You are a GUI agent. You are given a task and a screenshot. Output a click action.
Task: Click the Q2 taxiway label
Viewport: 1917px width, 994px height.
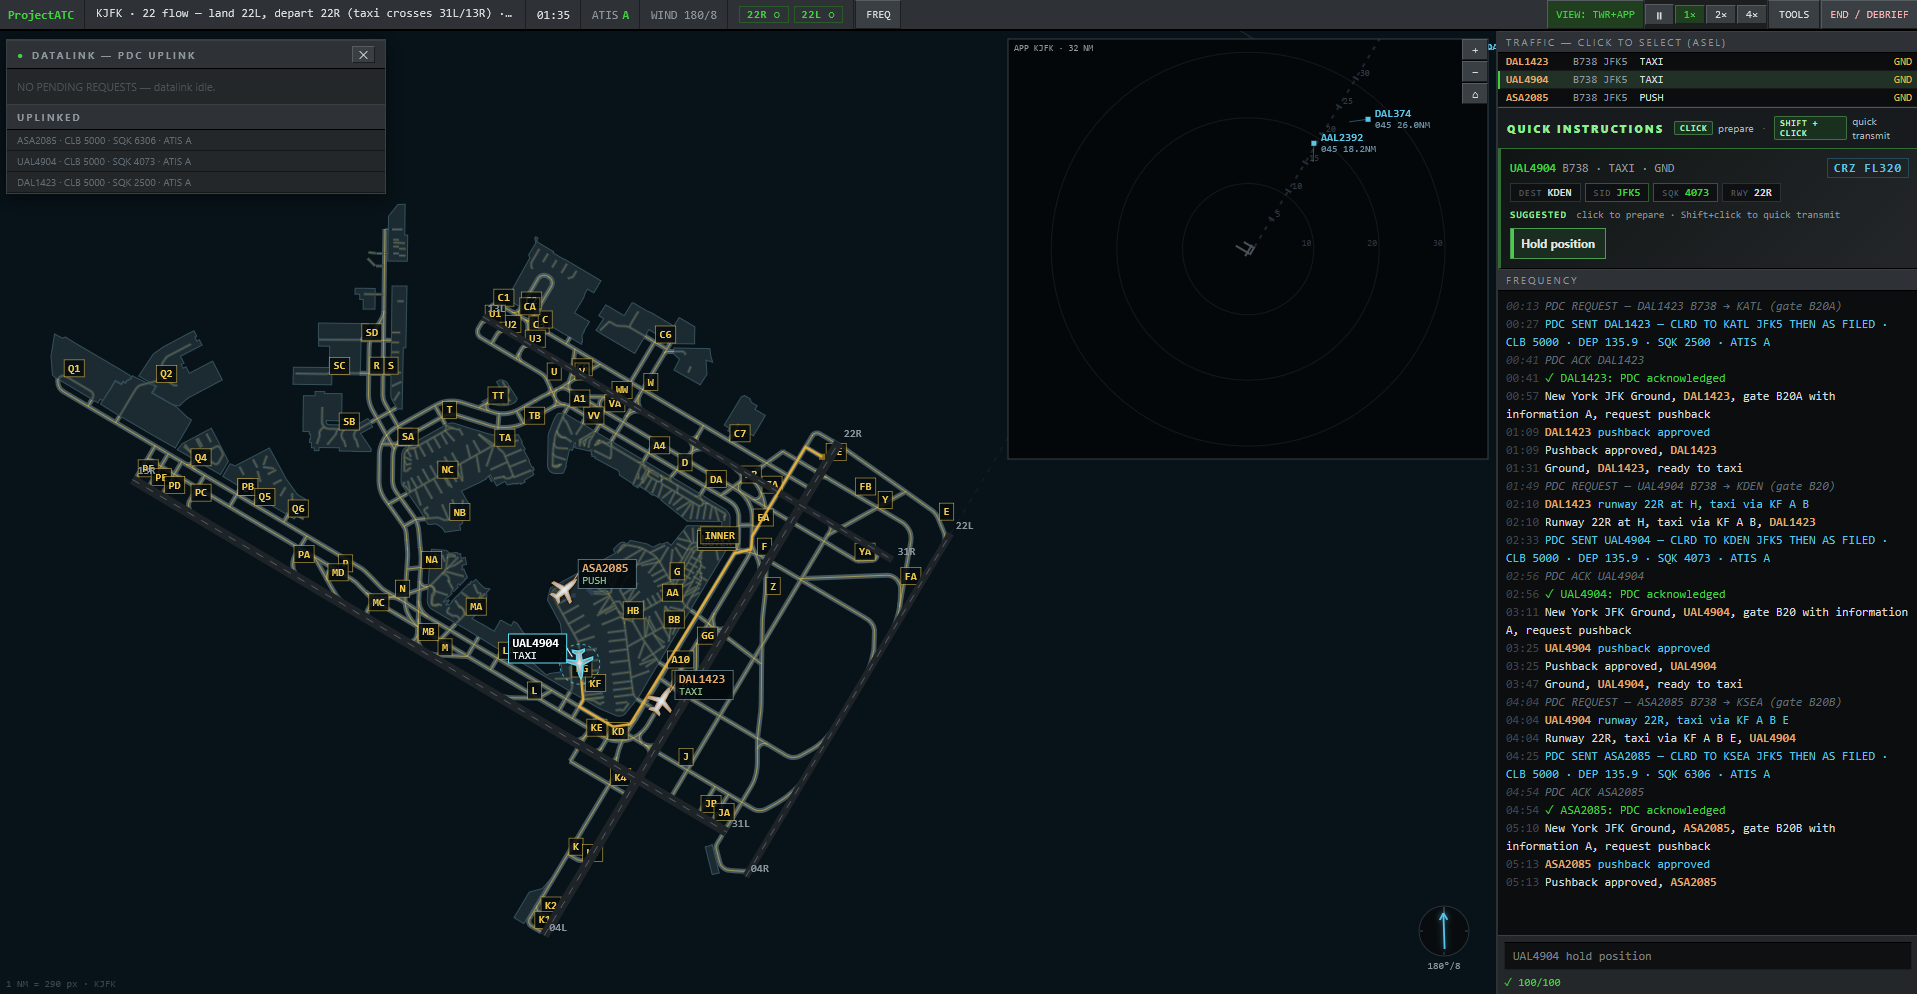coord(166,374)
